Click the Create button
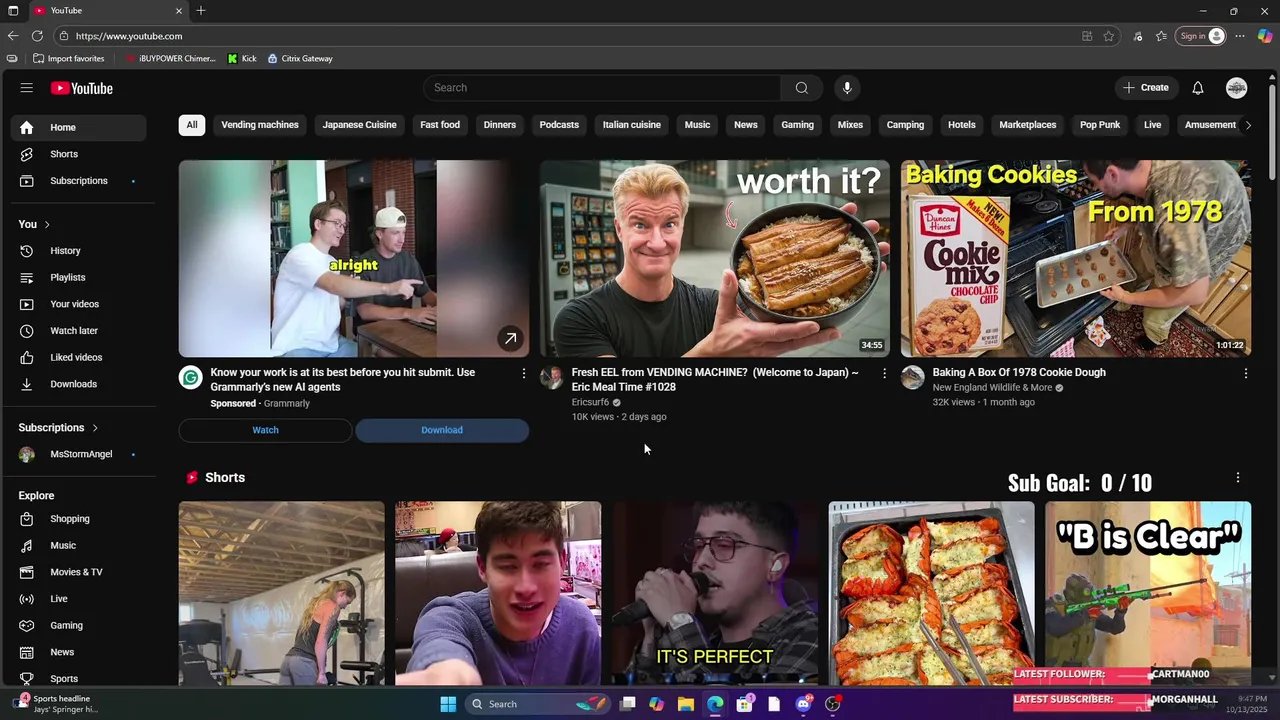Viewport: 1280px width, 720px height. (1146, 88)
